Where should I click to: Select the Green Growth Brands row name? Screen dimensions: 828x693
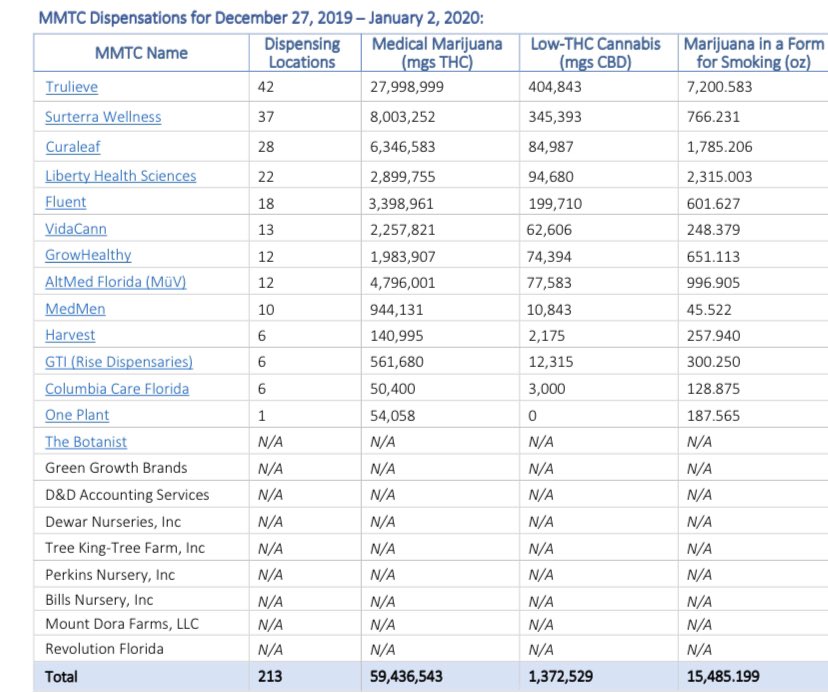(116, 468)
